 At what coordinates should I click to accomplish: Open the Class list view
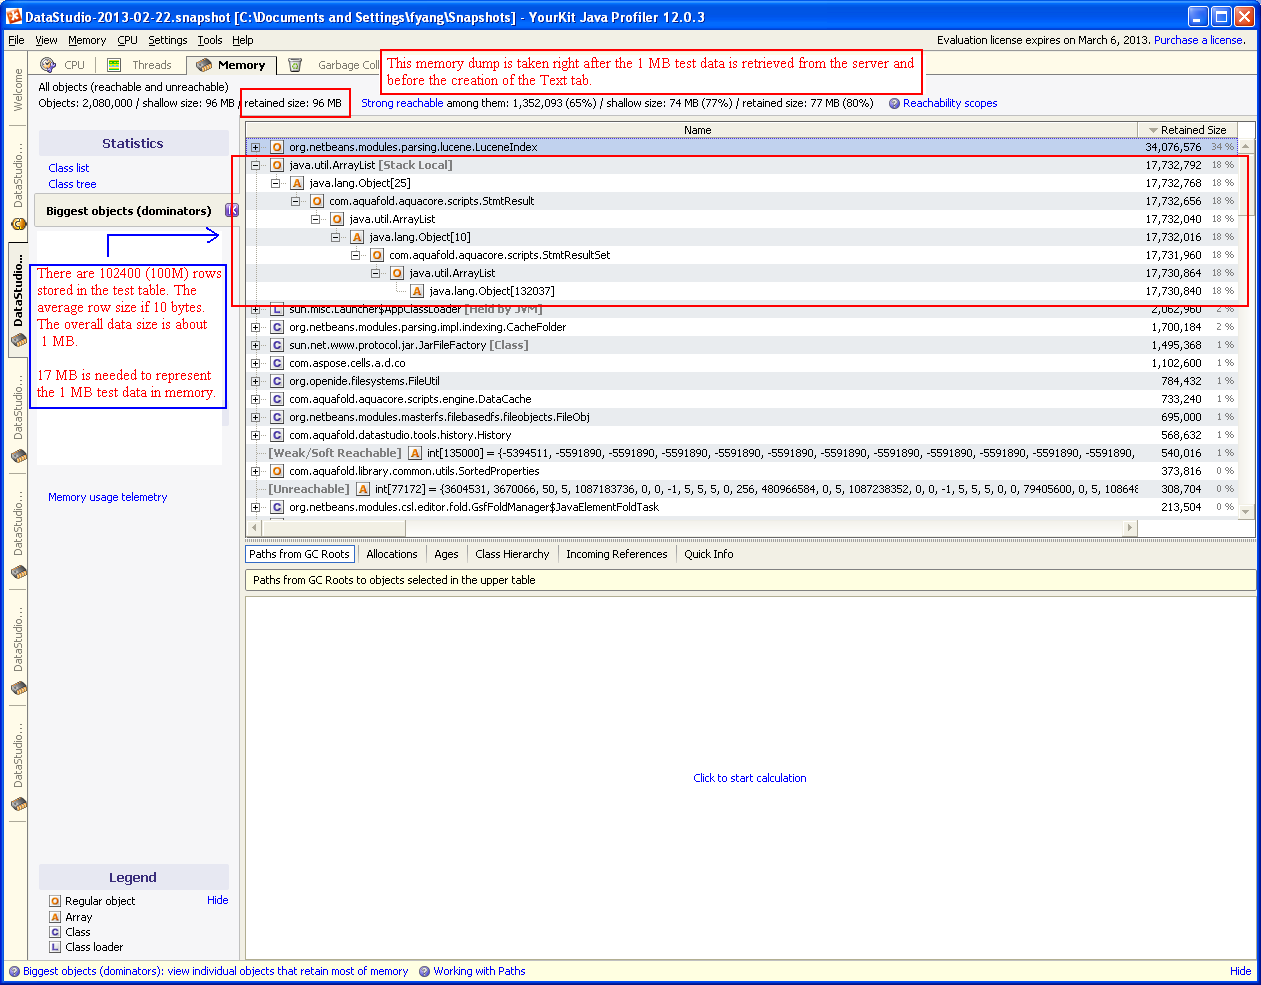(69, 168)
